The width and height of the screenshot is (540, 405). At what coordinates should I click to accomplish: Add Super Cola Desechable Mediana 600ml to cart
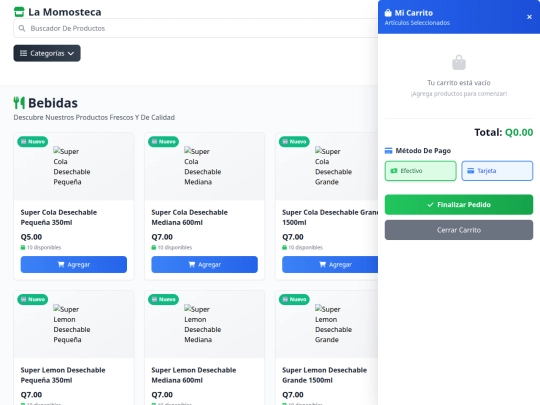pos(205,264)
